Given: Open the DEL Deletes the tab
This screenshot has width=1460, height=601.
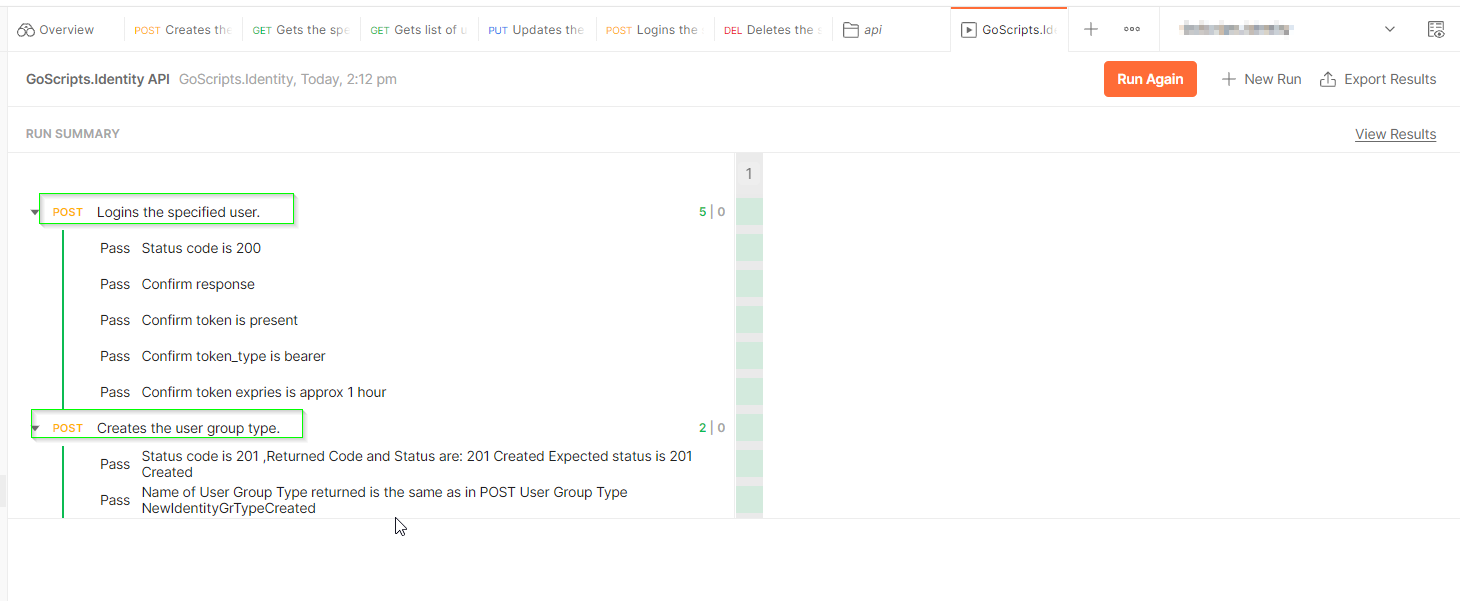Looking at the screenshot, I should coord(772,30).
